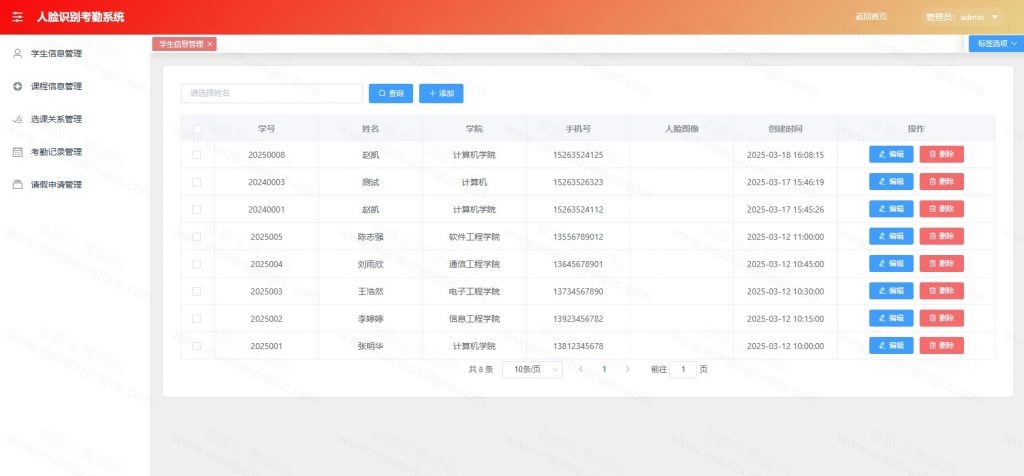This screenshot has height=476, width=1024.
Task: Tick the checkbox for 王浩然's row
Action: coord(197,291)
